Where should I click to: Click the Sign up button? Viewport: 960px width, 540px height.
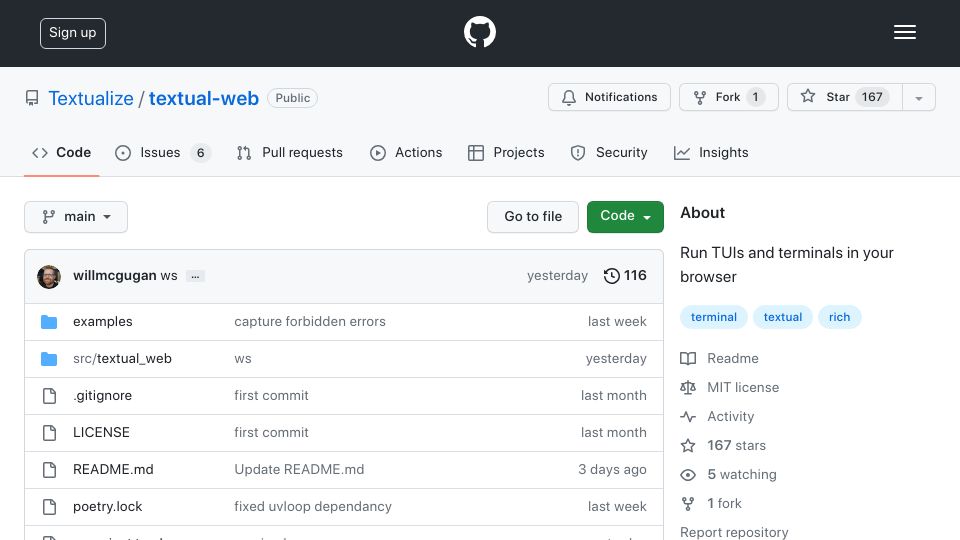[73, 33]
